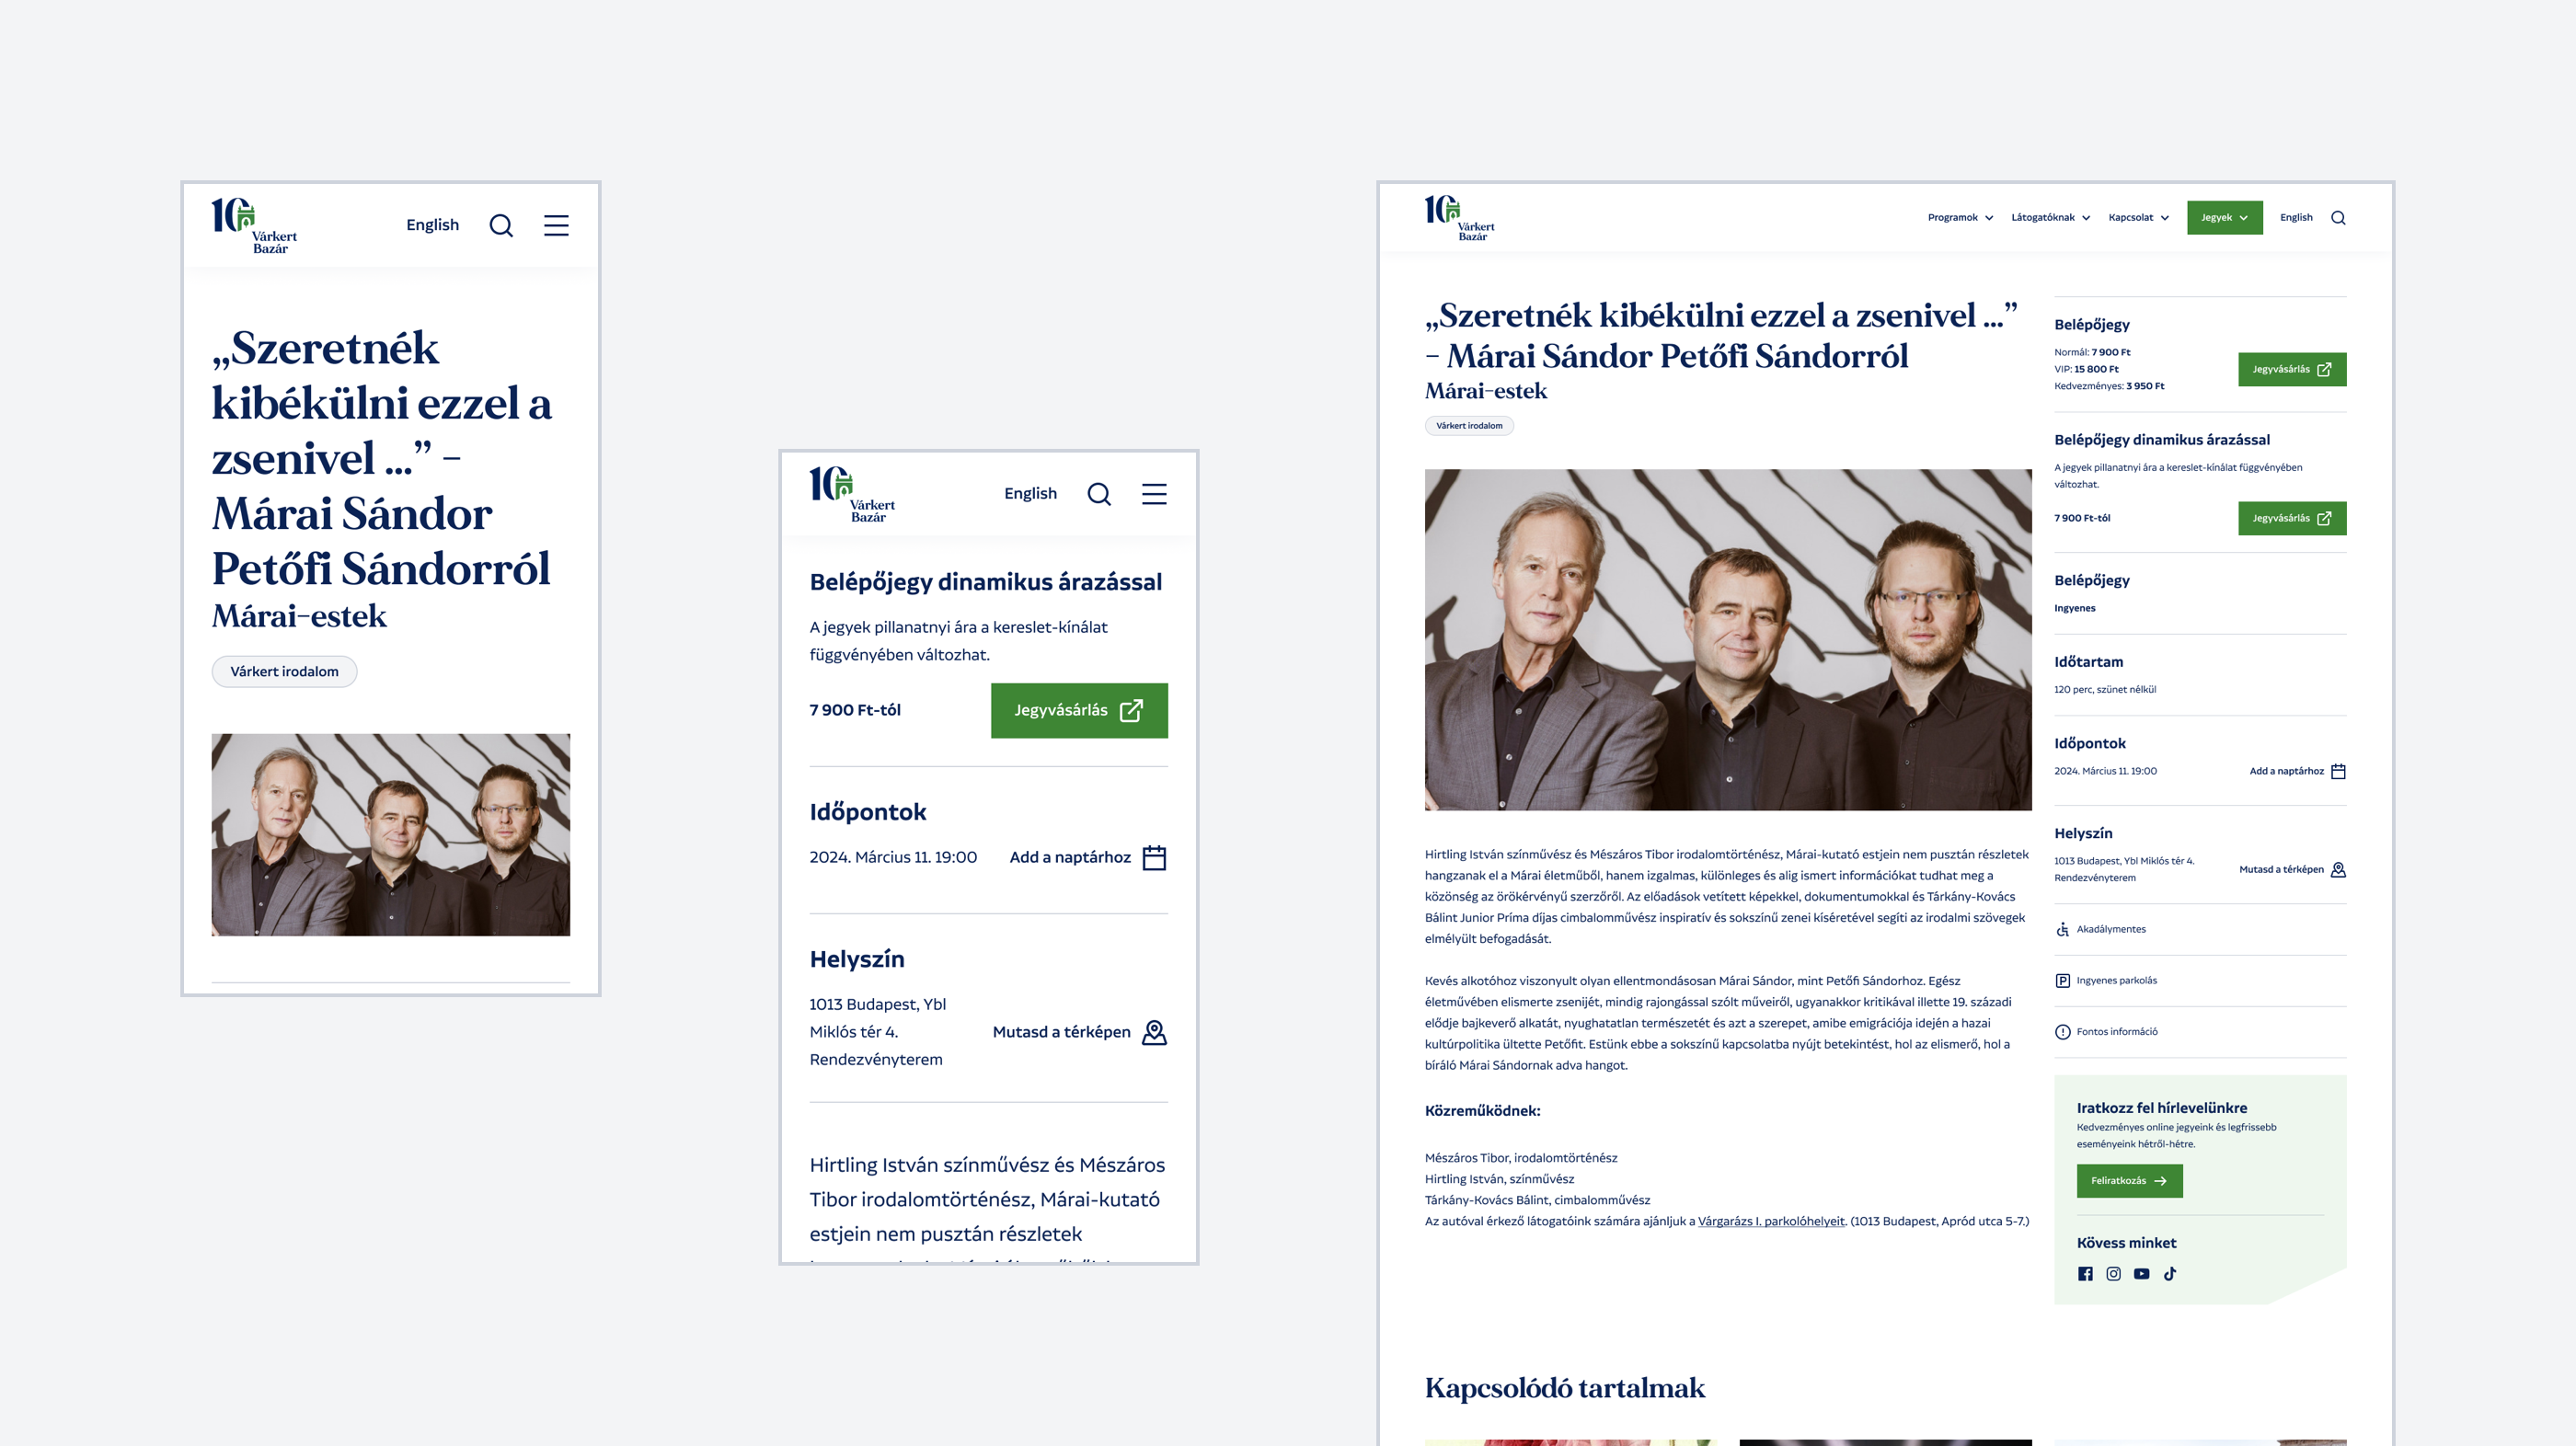Expand the Programok dropdown menu
The width and height of the screenshot is (2576, 1446).
[x=1960, y=218]
